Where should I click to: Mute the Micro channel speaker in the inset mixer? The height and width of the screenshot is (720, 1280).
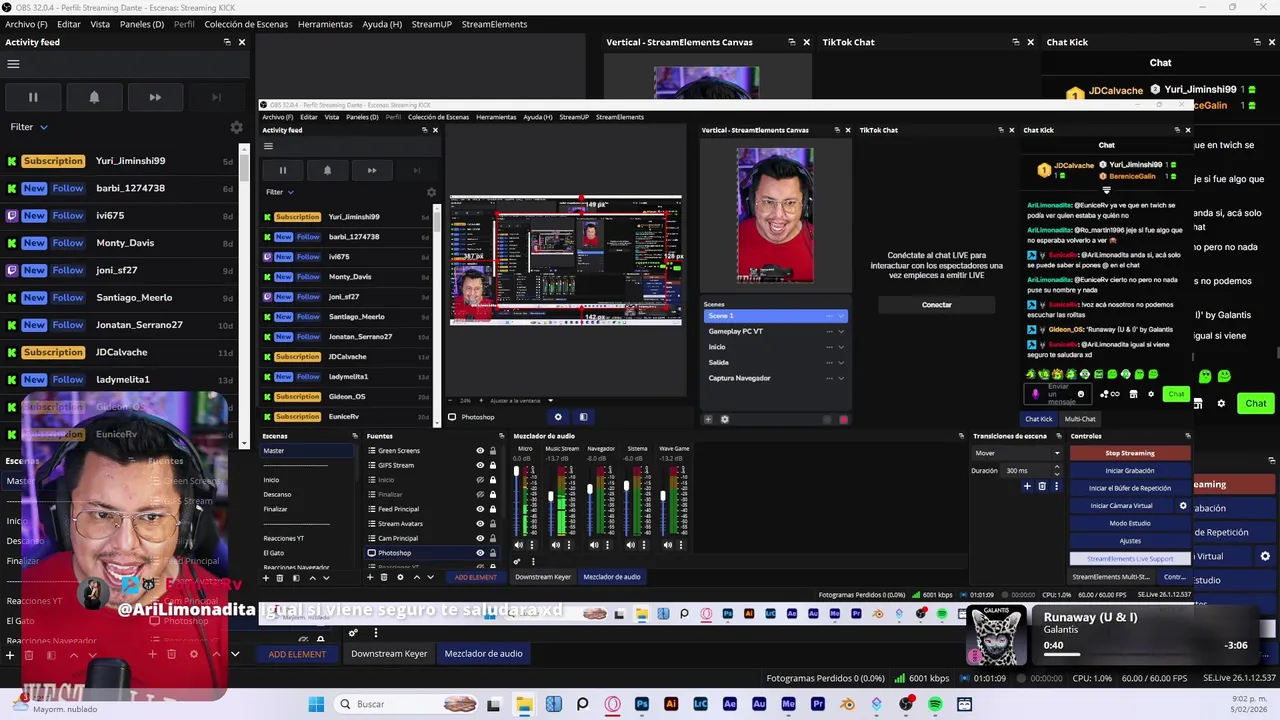(518, 545)
